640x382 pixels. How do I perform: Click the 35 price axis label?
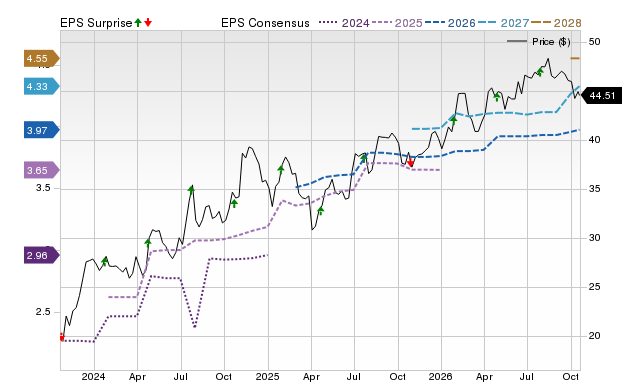point(594,189)
